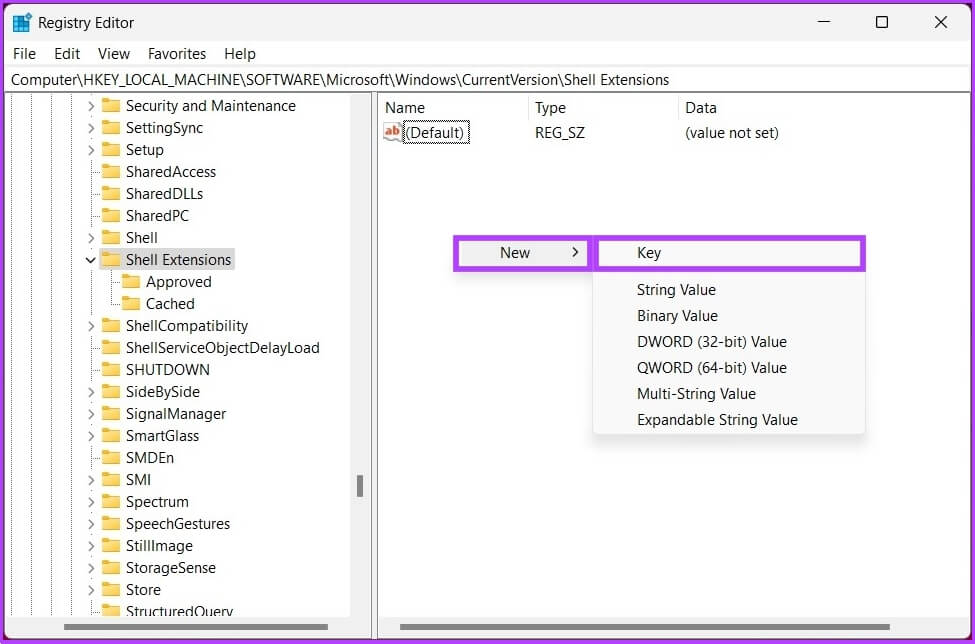Click the SharedPC folder icon
This screenshot has height=644, width=975.
(x=111, y=216)
